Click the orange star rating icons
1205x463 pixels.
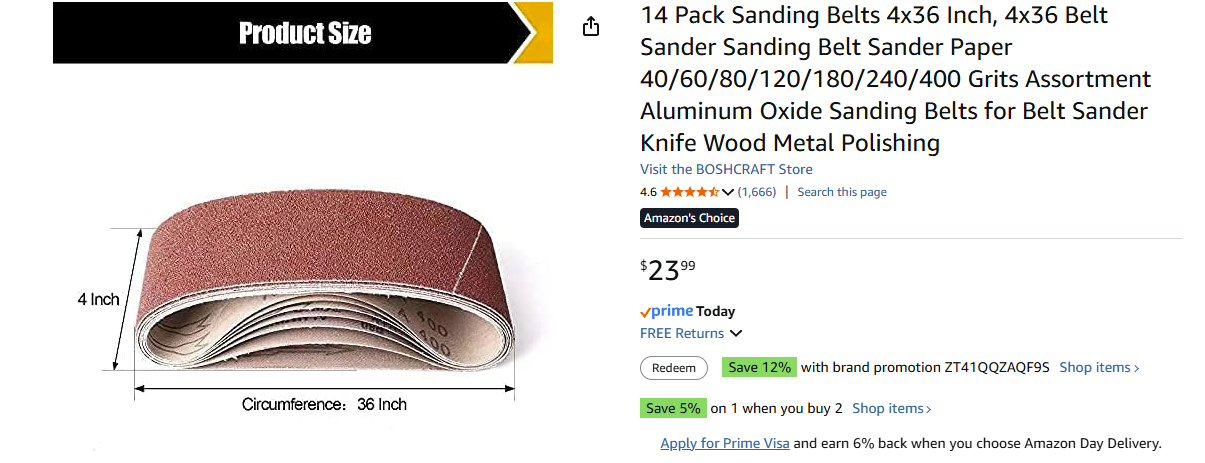(689, 192)
